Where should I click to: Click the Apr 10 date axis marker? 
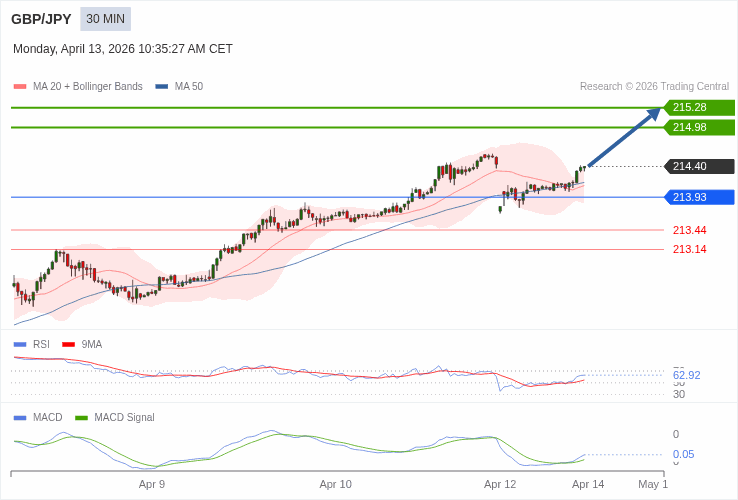tap(335, 484)
